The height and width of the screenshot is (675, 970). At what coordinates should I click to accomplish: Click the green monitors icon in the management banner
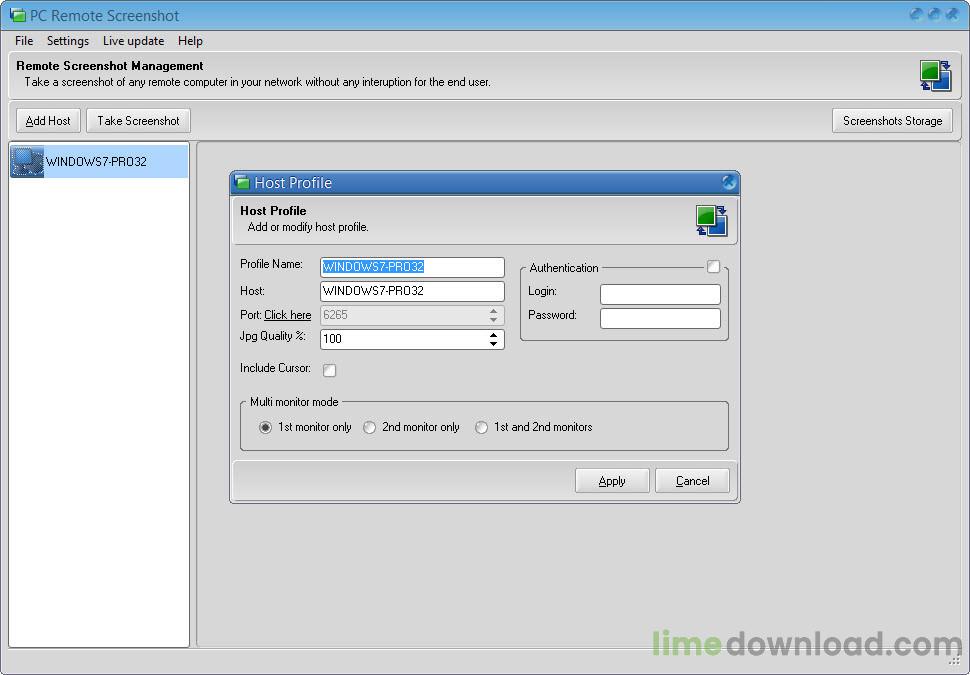(934, 75)
